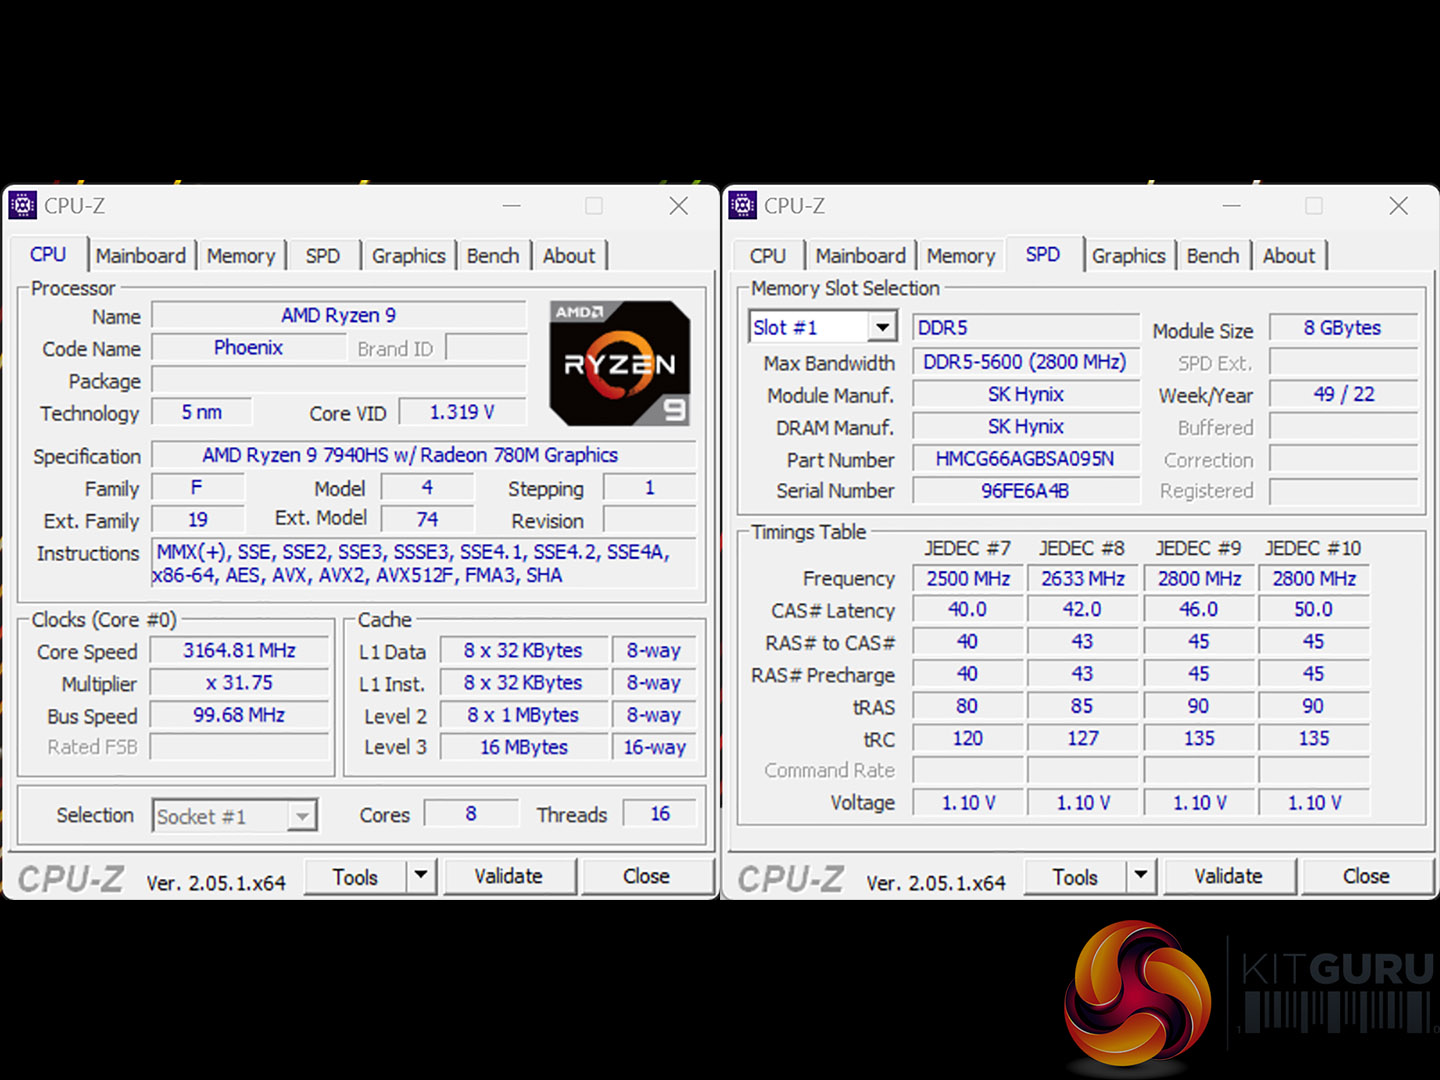Click the Close button in the SPD window
Screen dimensions: 1440x1080
(x=1367, y=877)
